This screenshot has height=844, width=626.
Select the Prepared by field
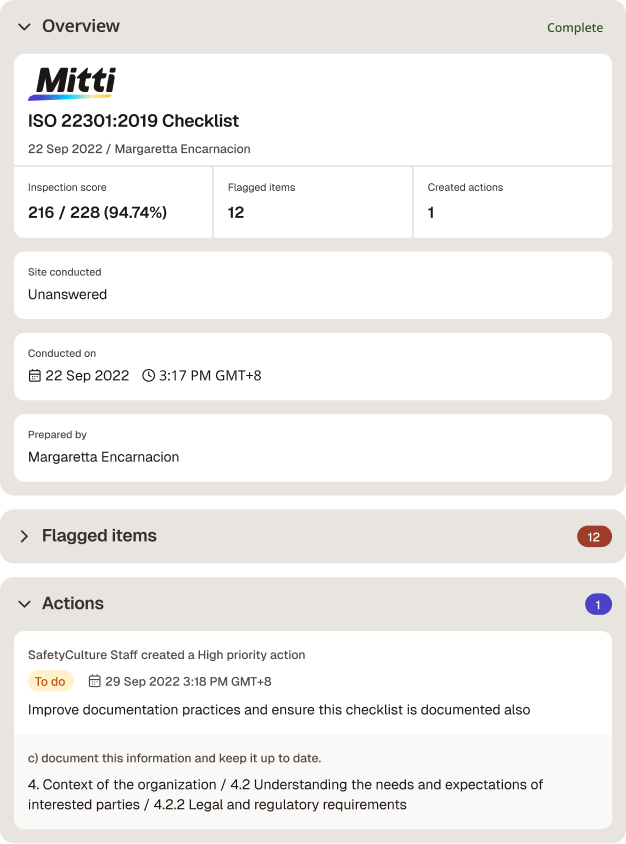click(313, 448)
